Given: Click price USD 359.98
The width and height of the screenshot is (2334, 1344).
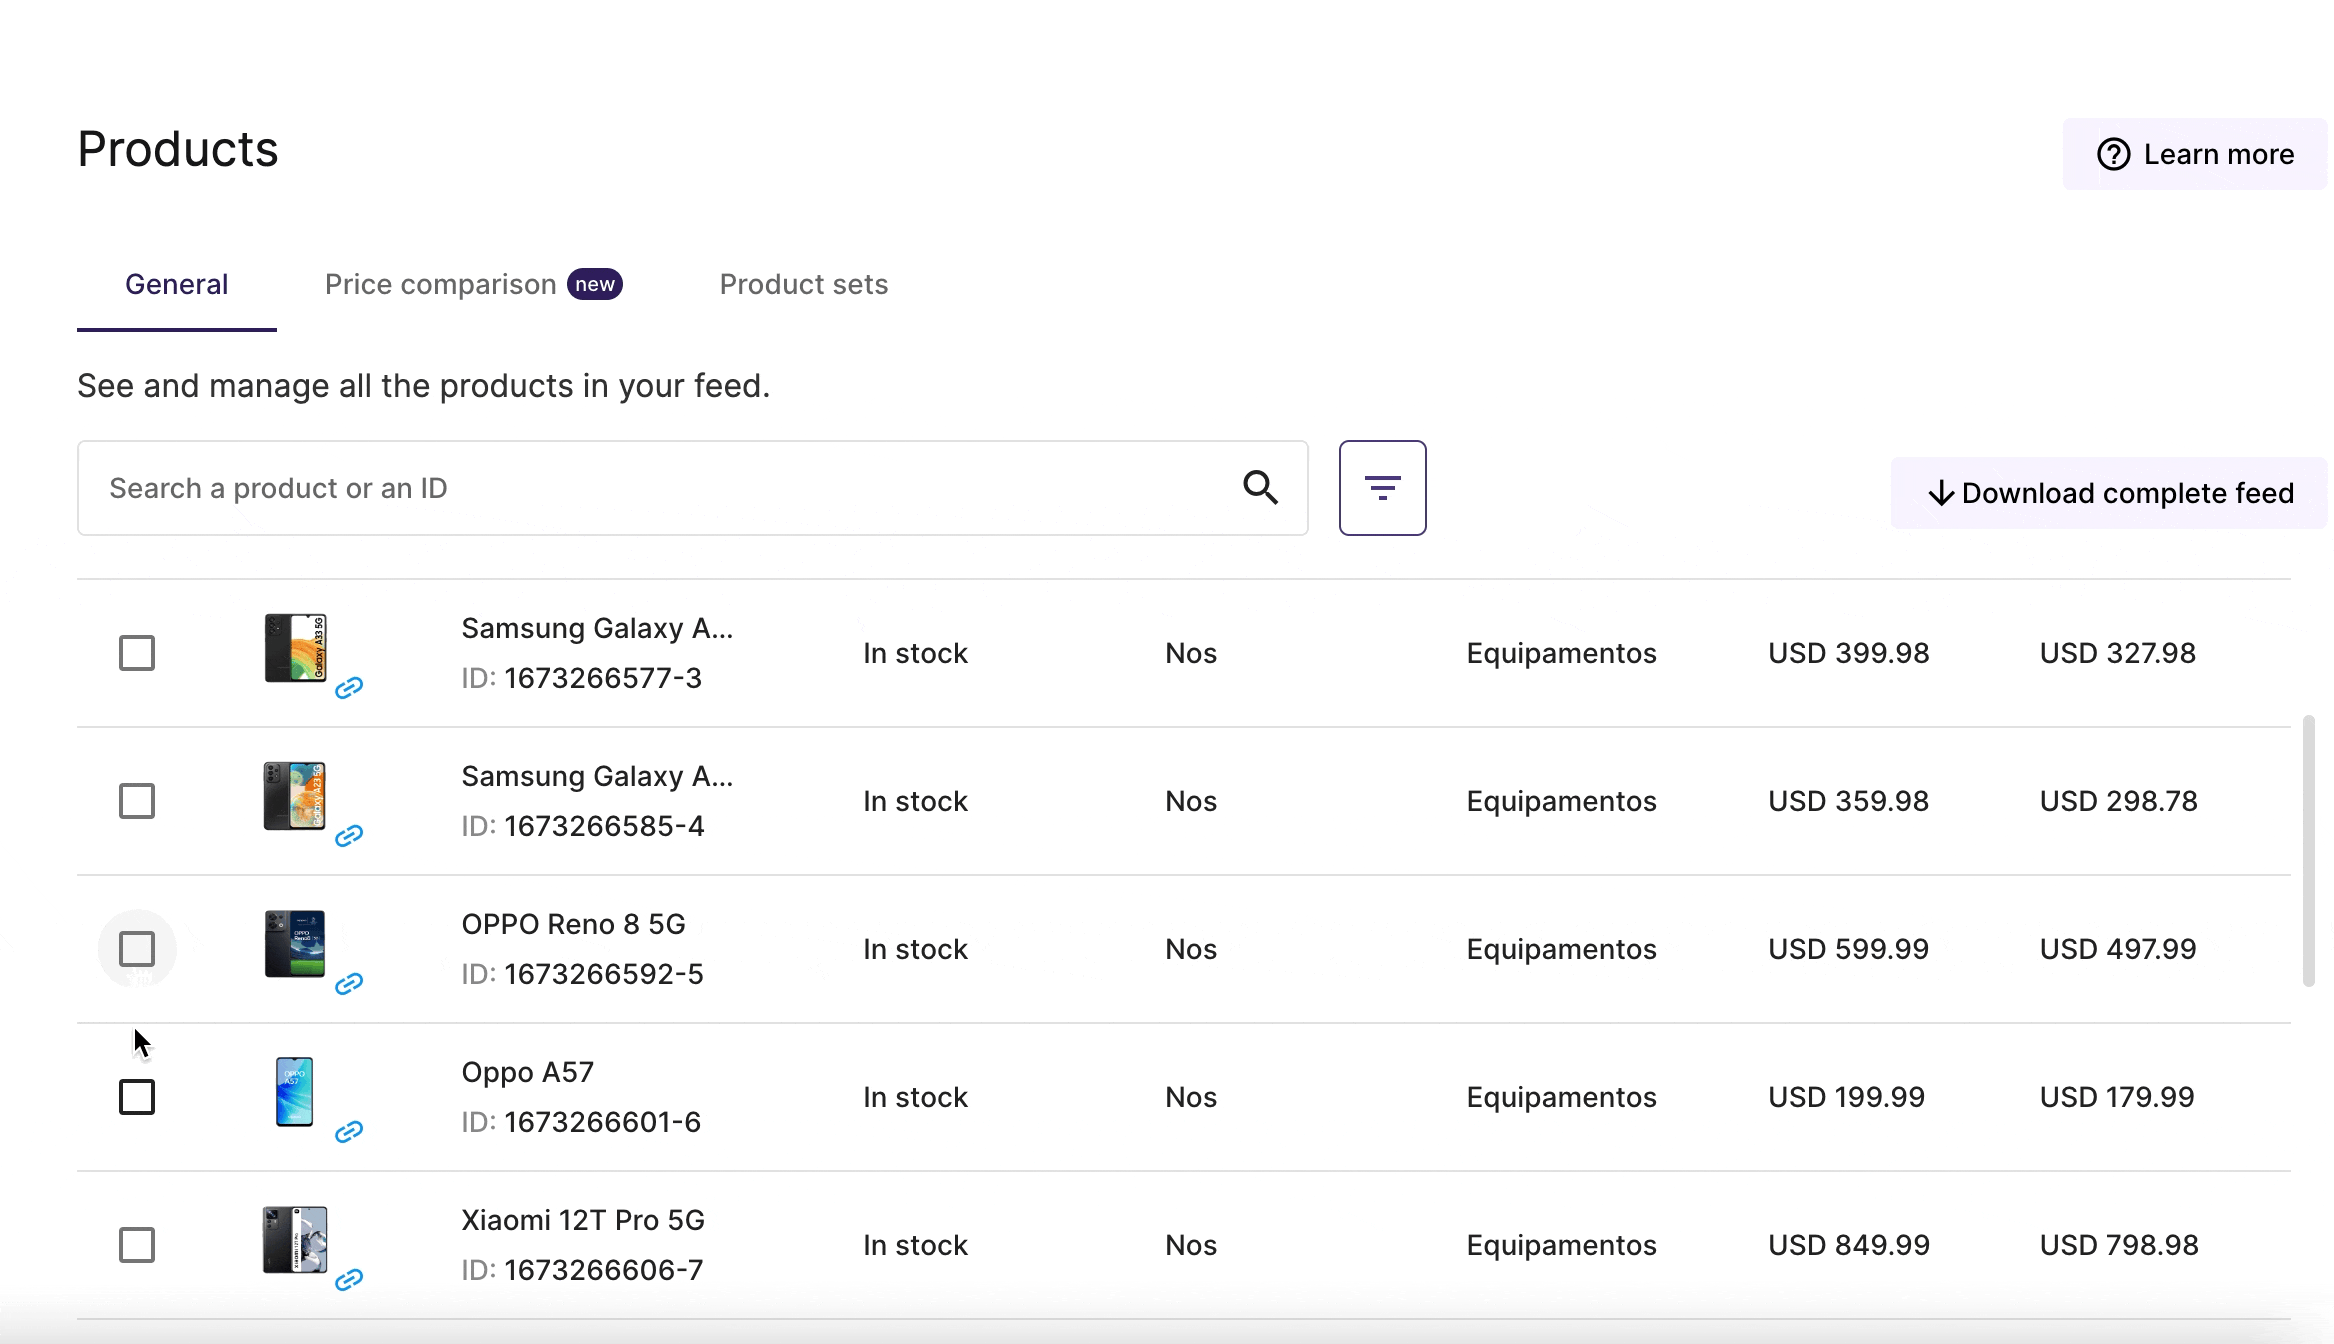Looking at the screenshot, I should (x=1848, y=801).
